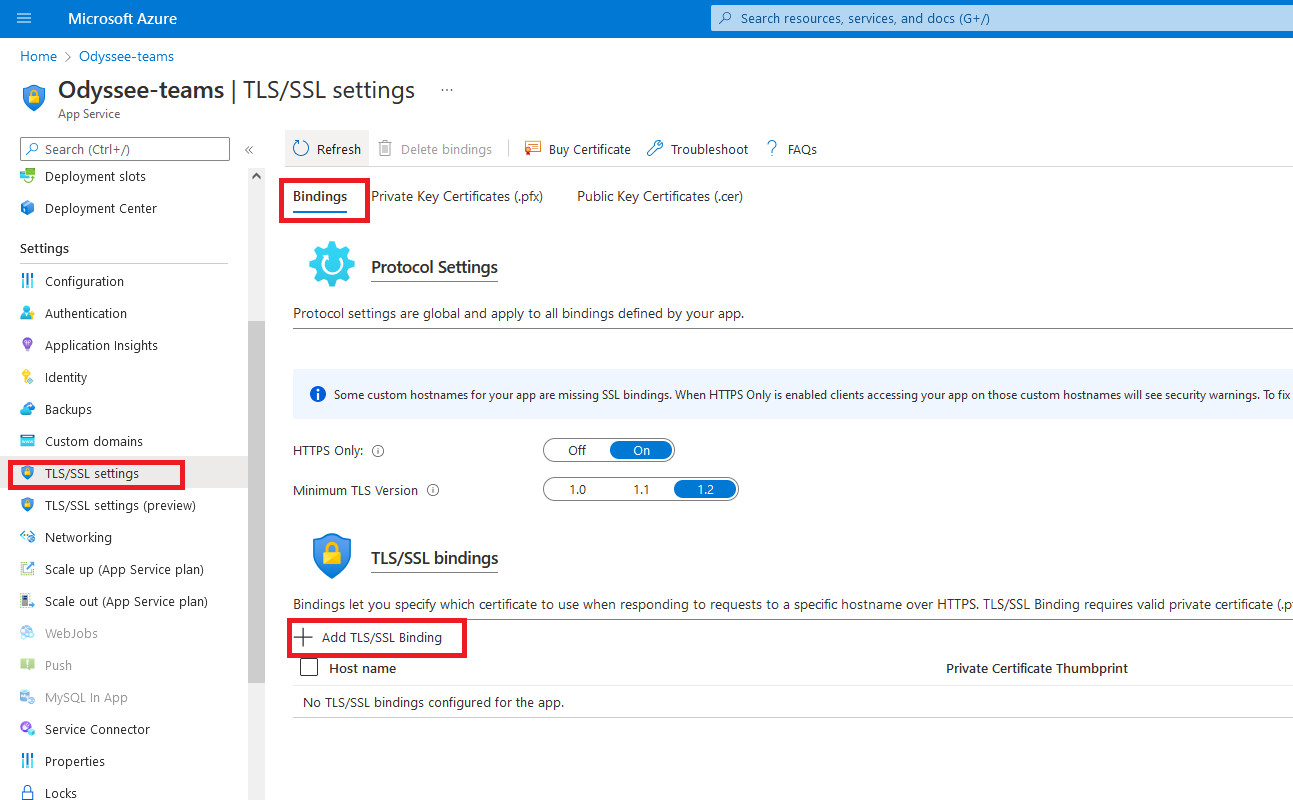The image size is (1293, 800).
Task: Click the Deployment Center cube icon
Action: tap(28, 209)
